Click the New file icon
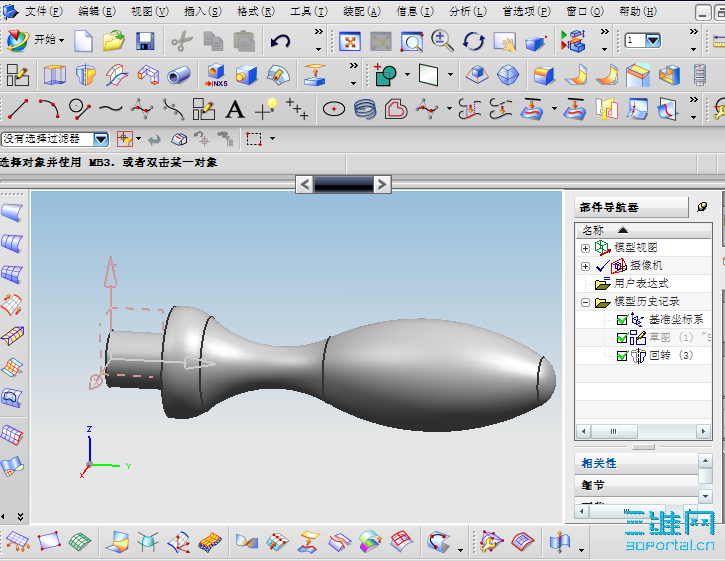Screen dimensions: 725x561 tap(83, 41)
